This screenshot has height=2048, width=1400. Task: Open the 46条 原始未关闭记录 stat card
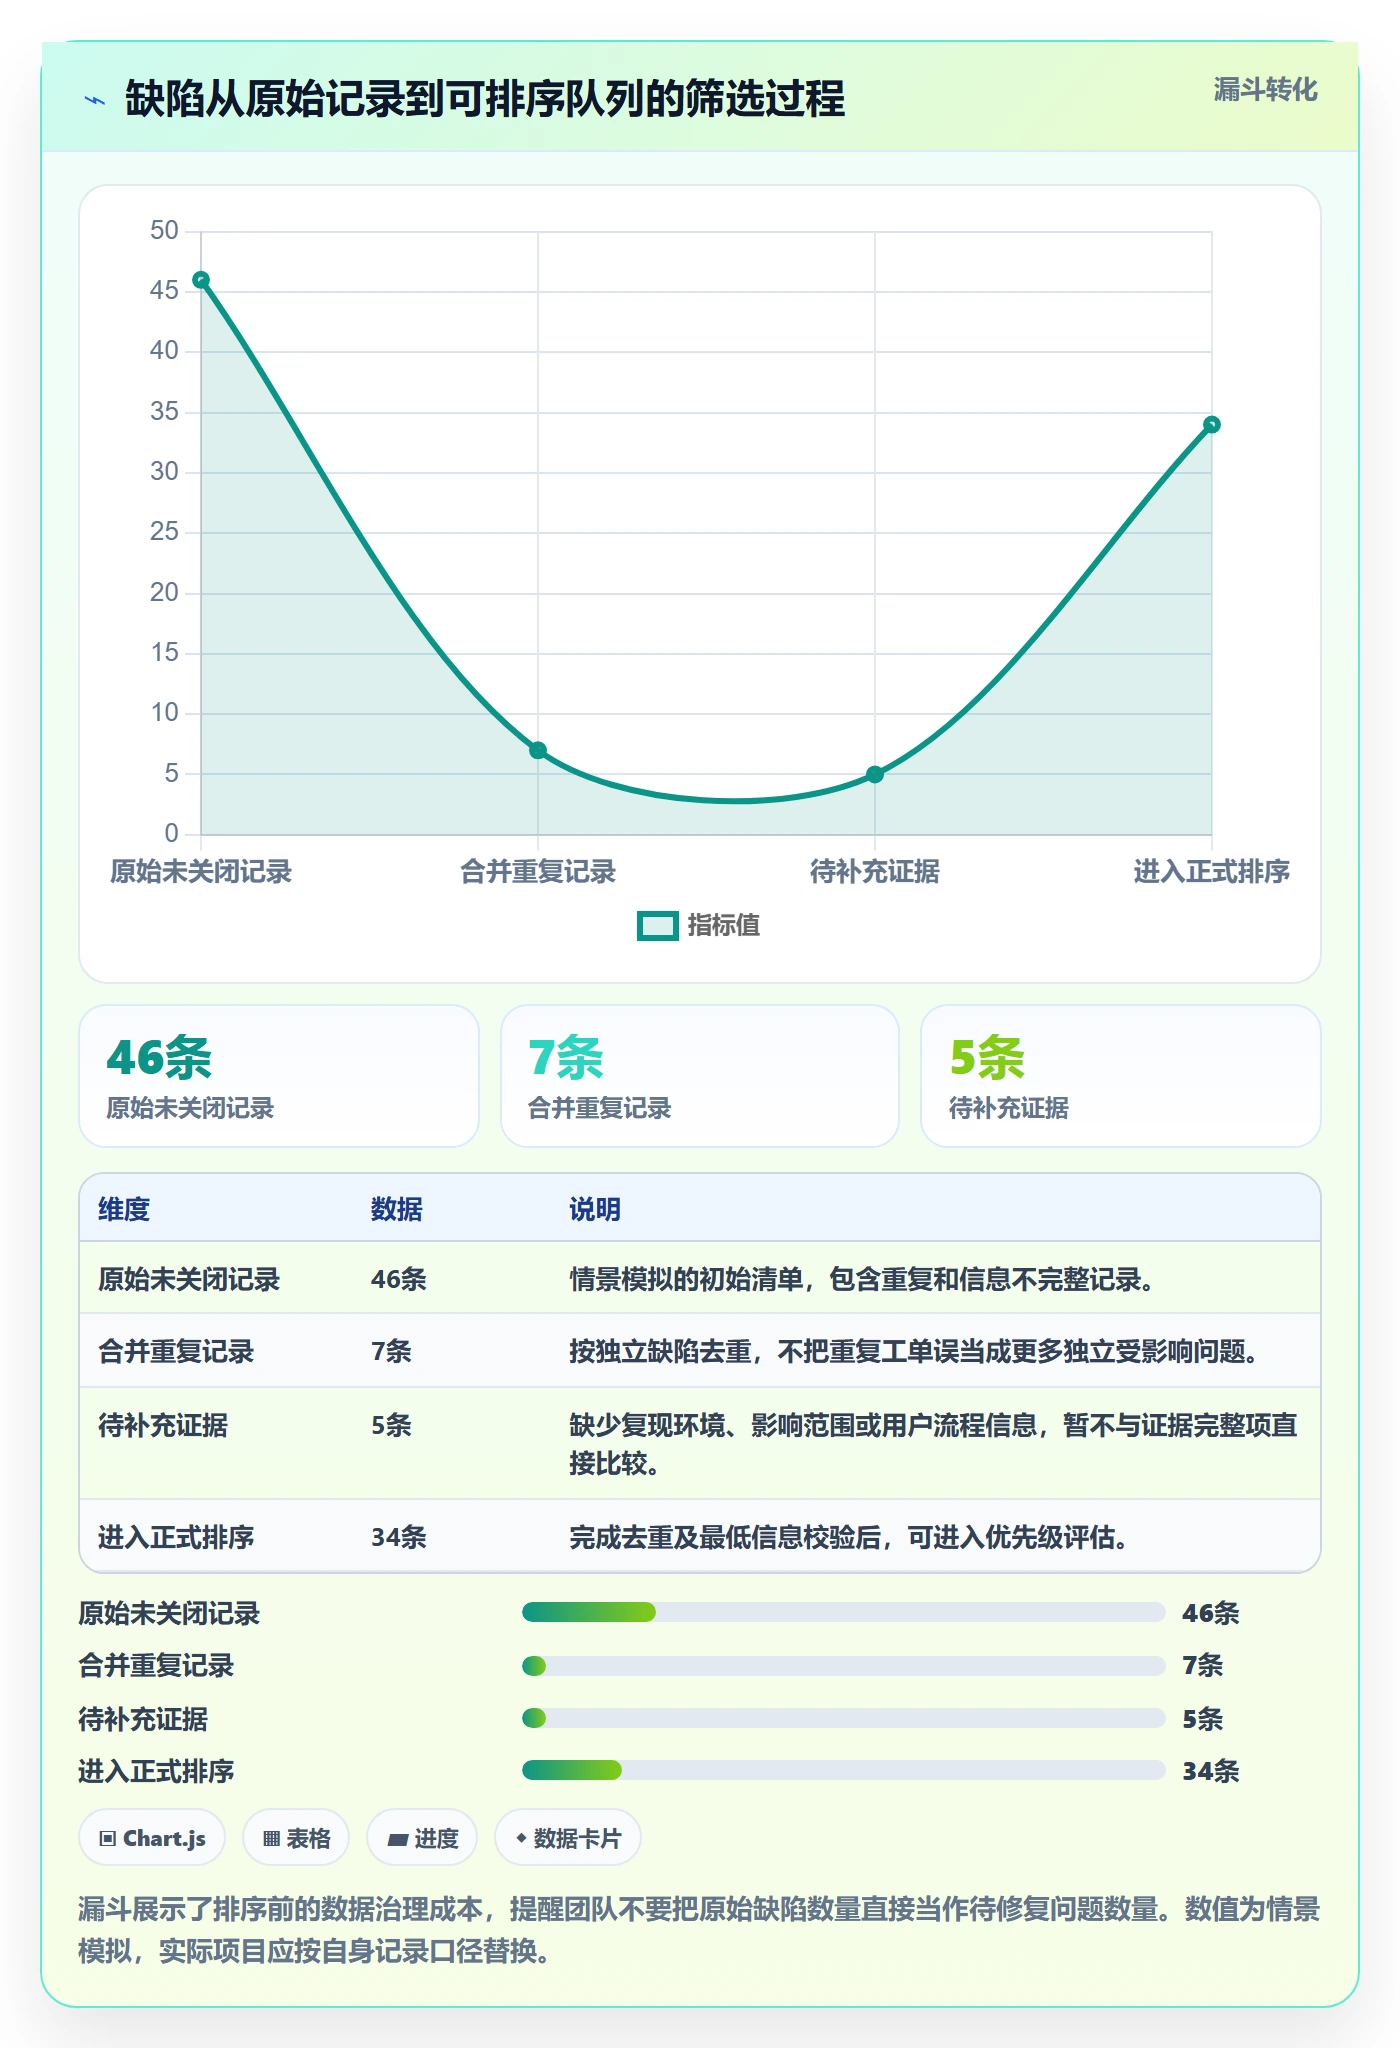279,1076
